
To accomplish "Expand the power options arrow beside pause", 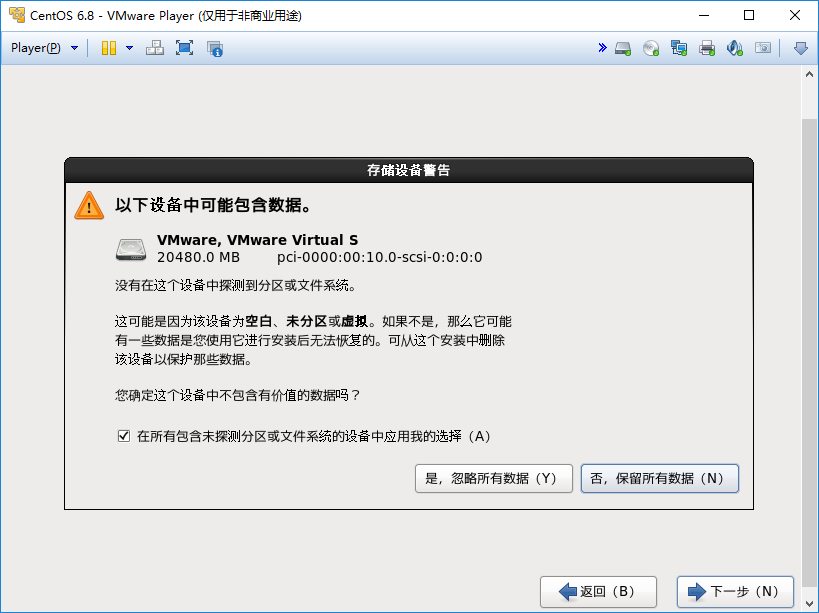I will click(x=130, y=48).
